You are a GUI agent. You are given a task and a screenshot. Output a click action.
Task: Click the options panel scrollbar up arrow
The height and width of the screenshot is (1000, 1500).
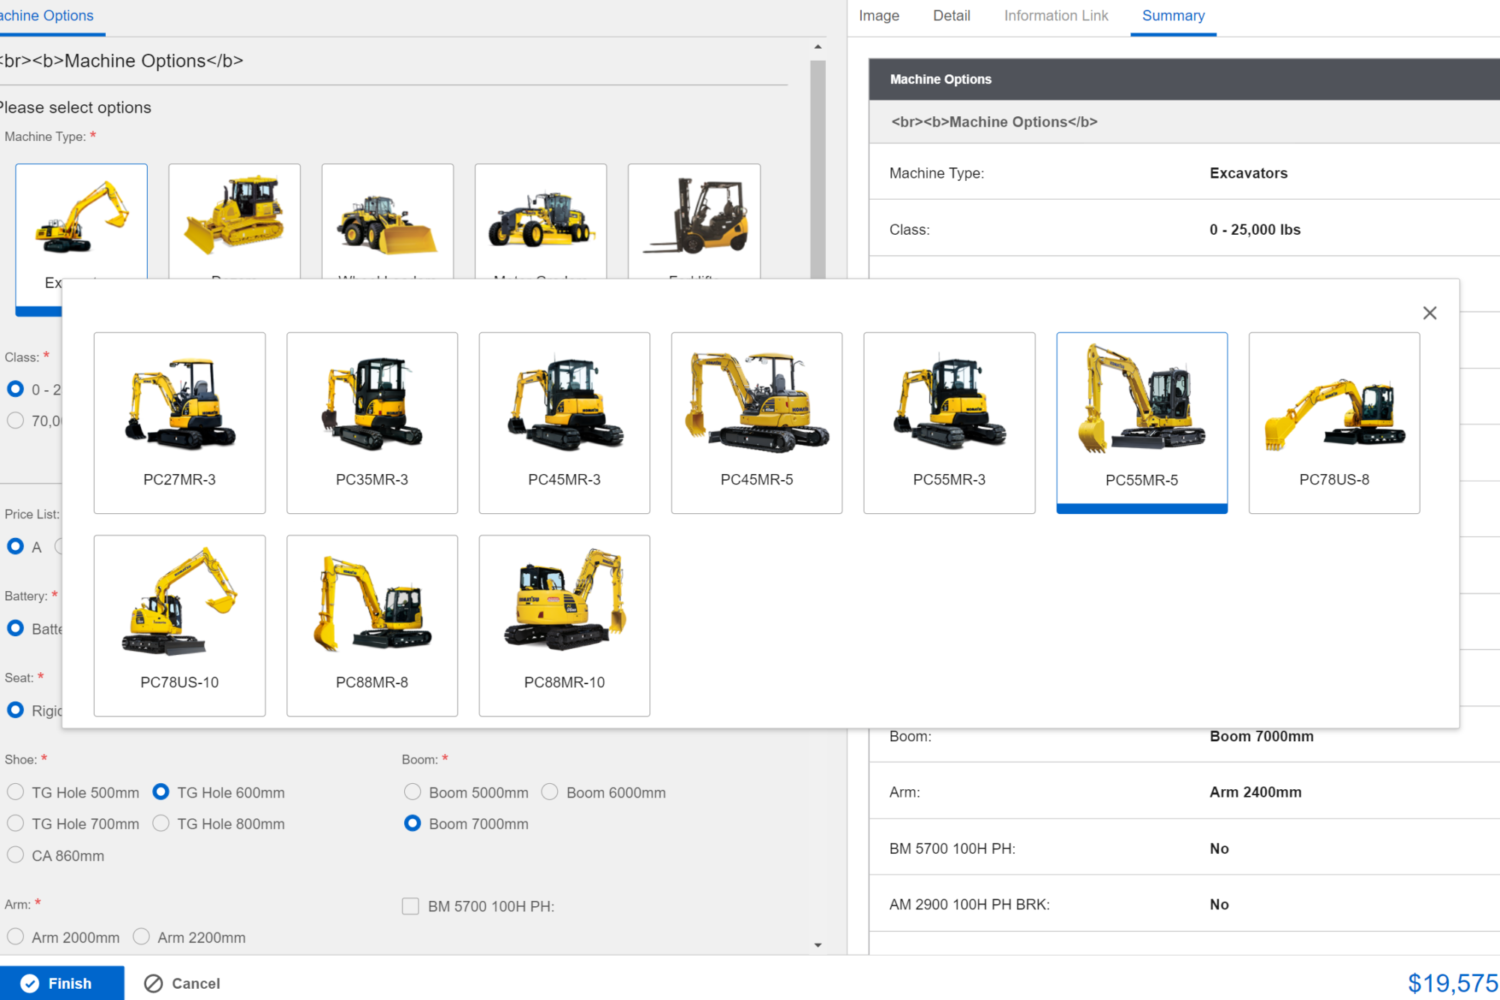click(818, 47)
